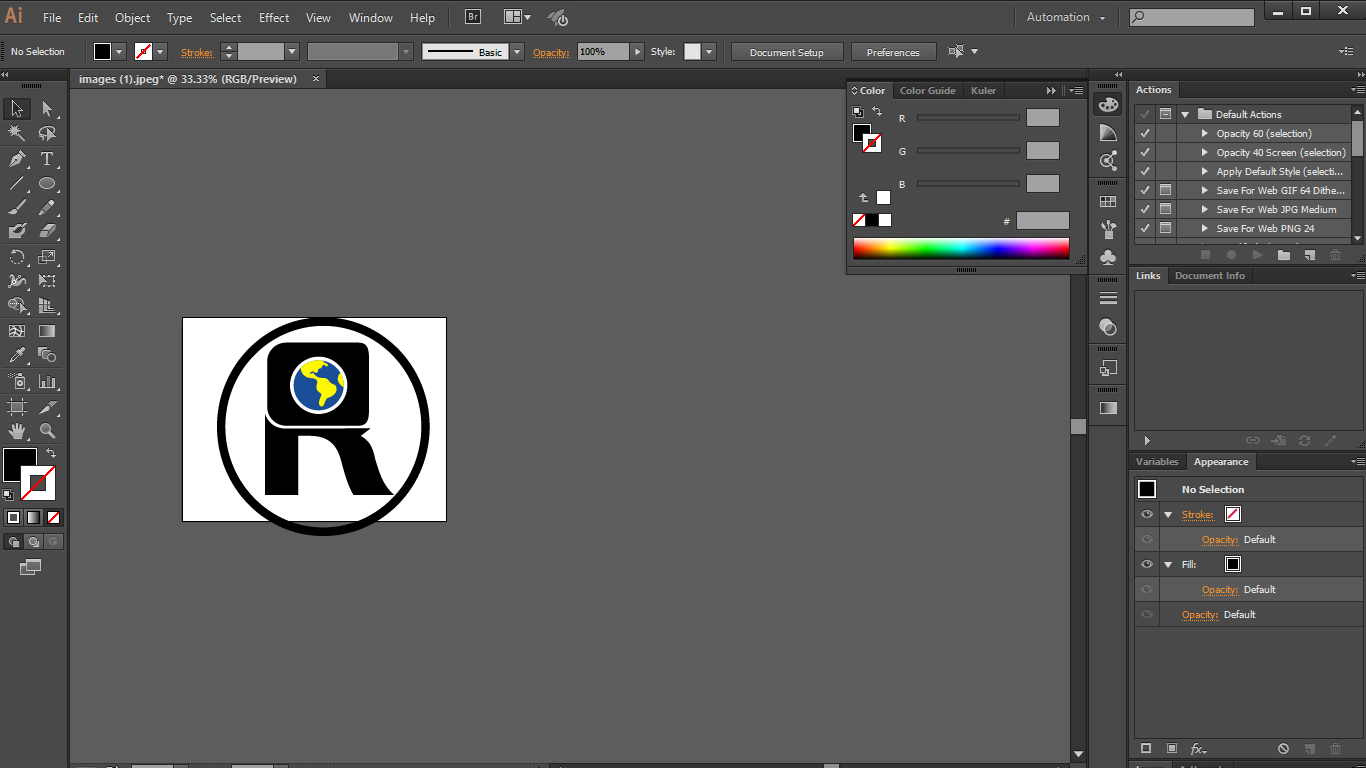Select the Symbol Sprayer tool
1366x768 pixels.
[17, 381]
